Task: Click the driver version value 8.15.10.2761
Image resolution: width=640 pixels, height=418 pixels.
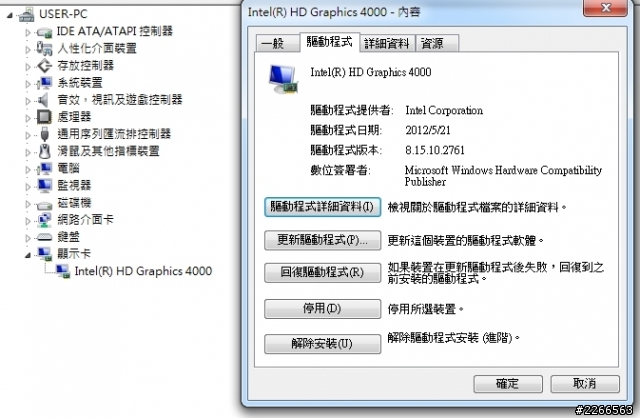Action: (x=435, y=151)
